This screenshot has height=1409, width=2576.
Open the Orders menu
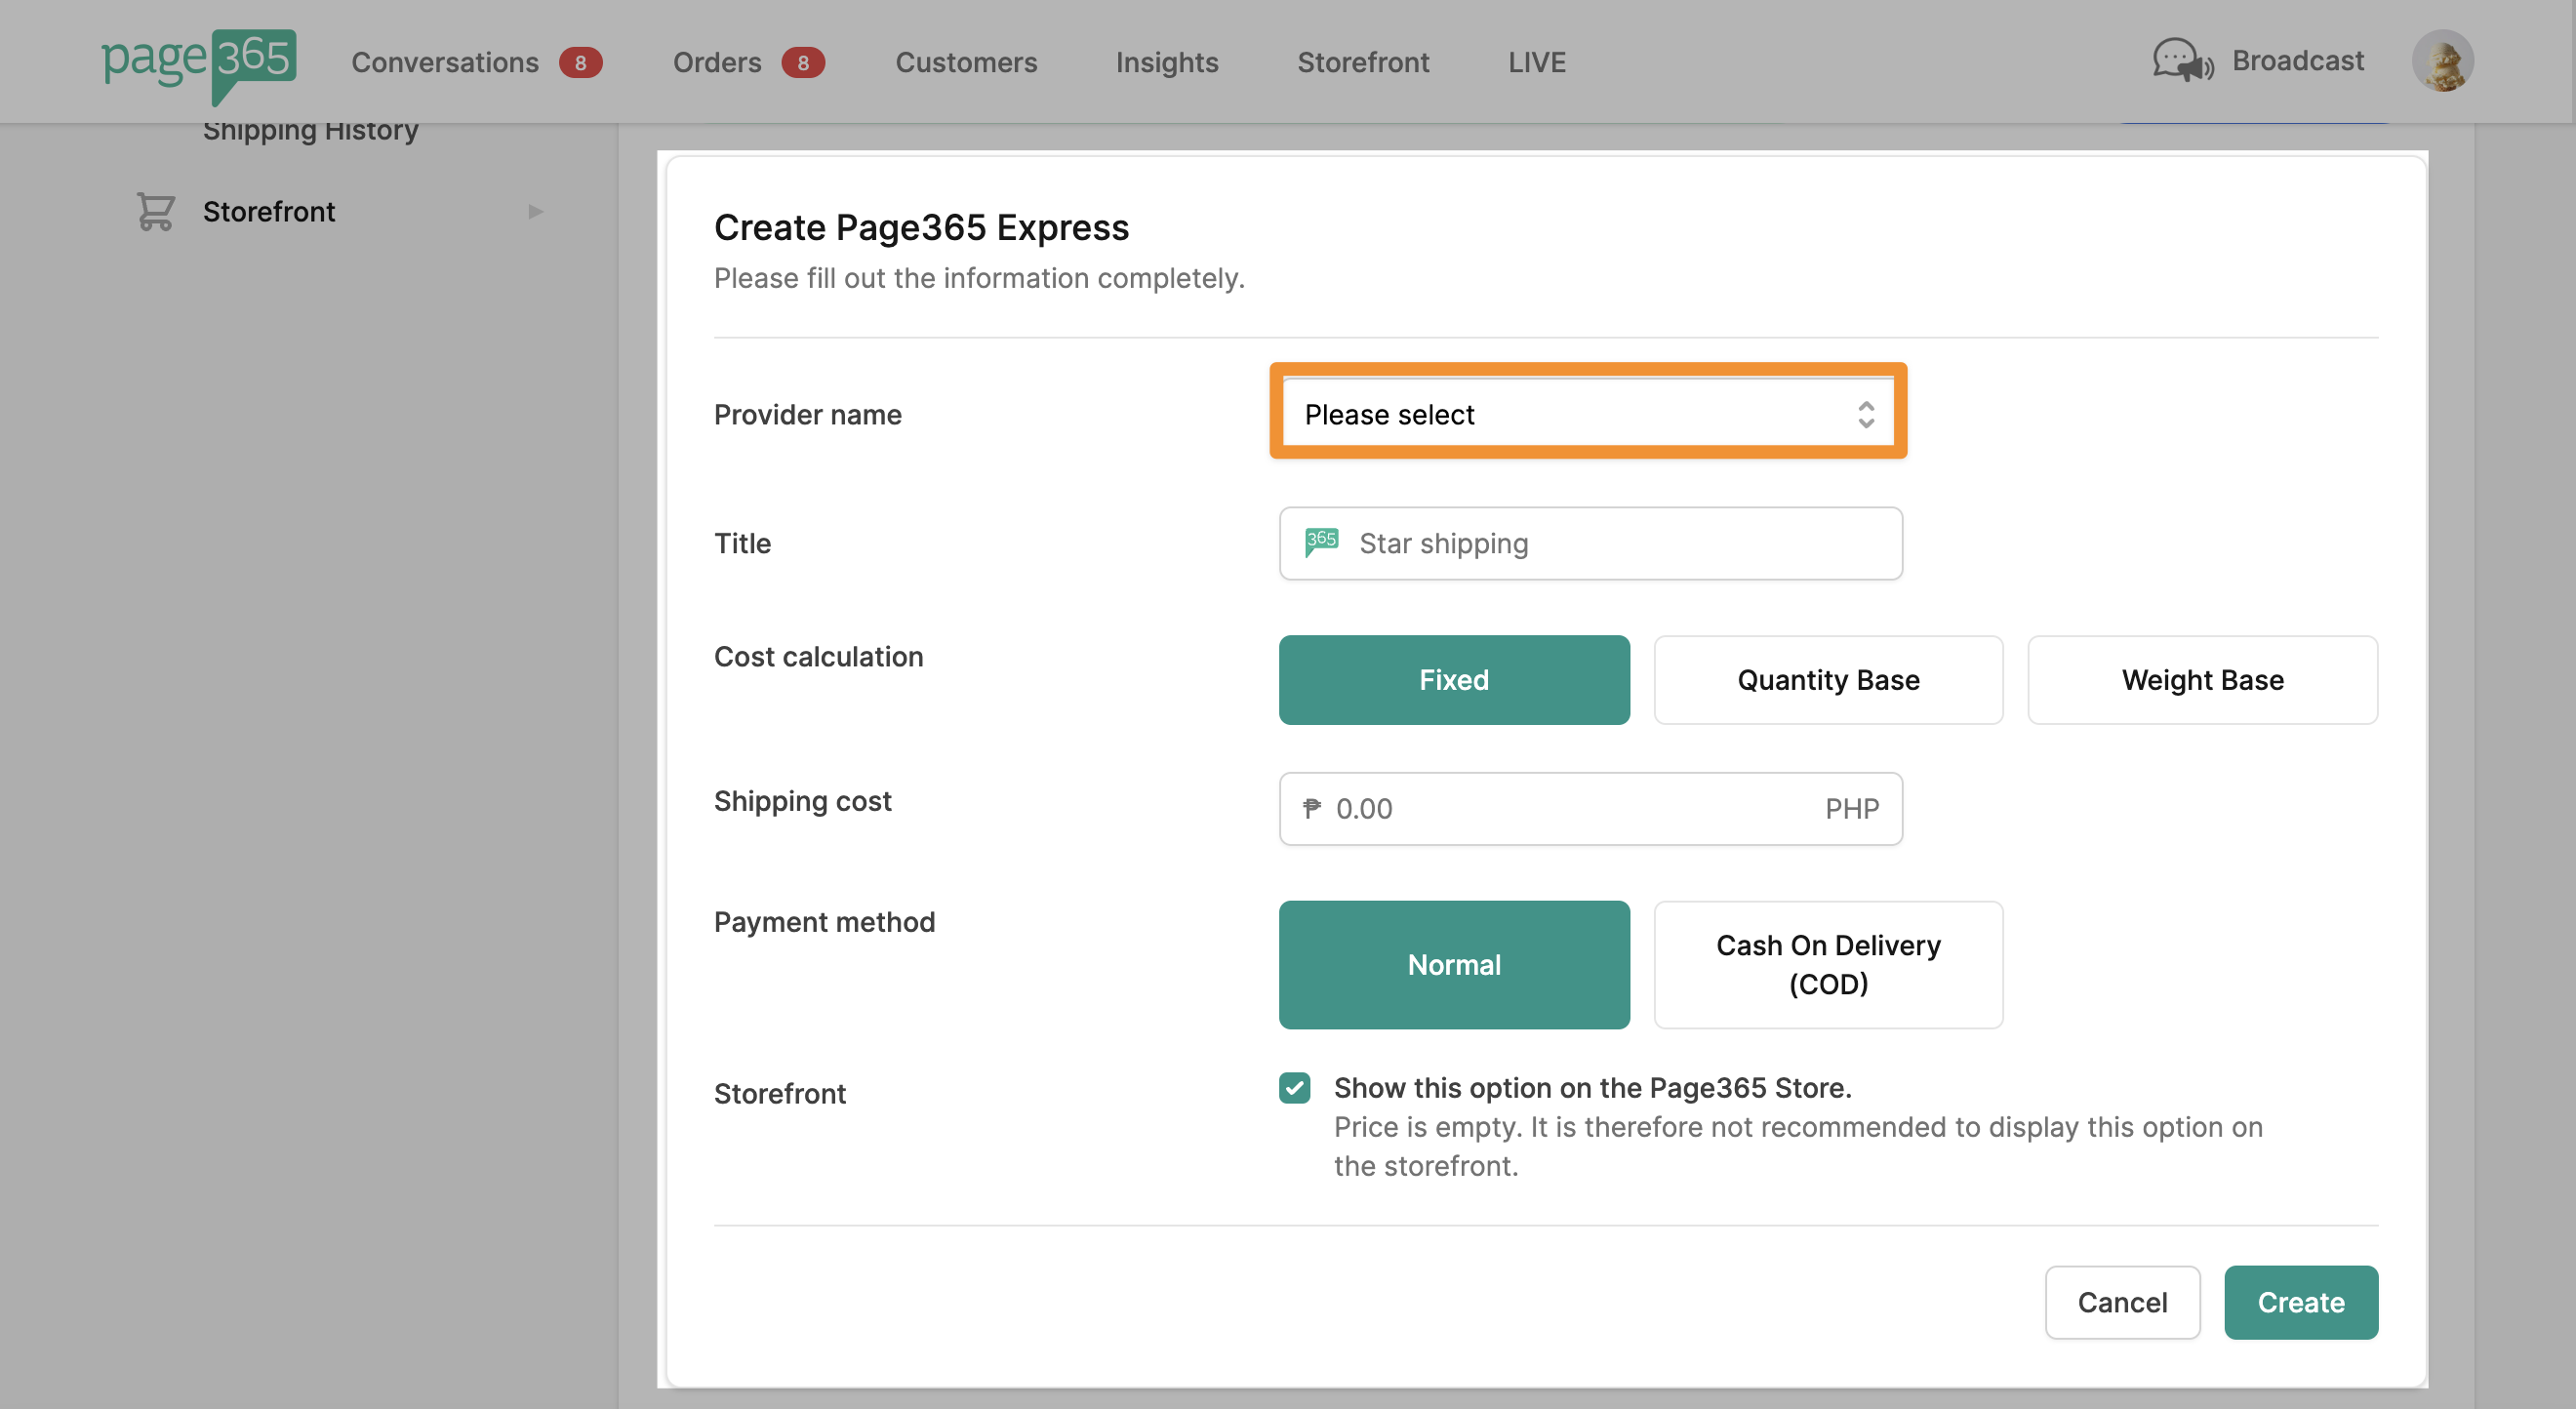tap(717, 62)
